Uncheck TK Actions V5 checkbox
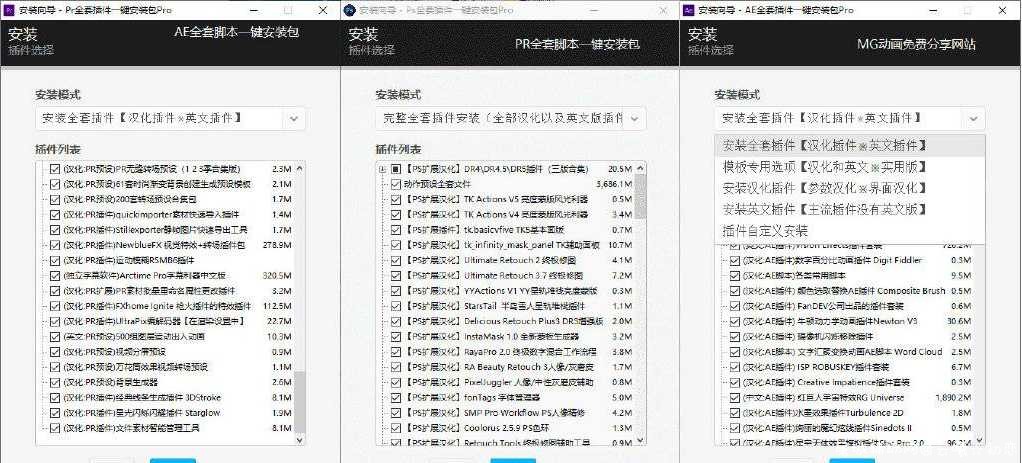Image resolution: width=1022 pixels, height=463 pixels. [x=396, y=199]
